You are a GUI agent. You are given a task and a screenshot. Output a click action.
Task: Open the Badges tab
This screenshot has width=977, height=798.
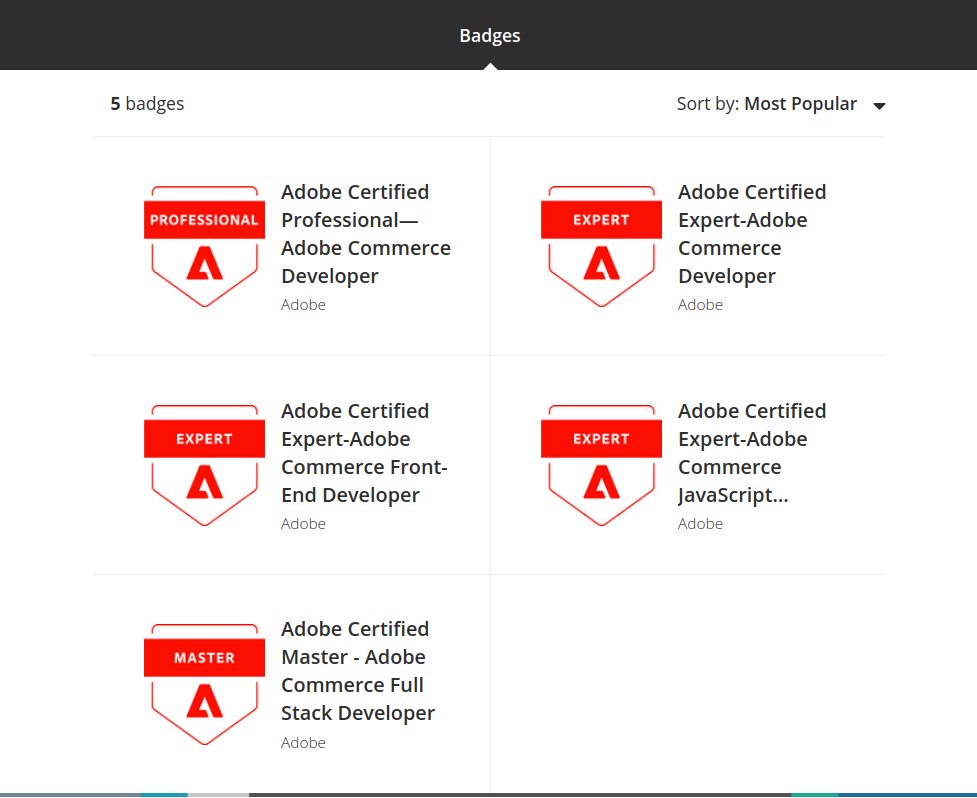coord(490,36)
